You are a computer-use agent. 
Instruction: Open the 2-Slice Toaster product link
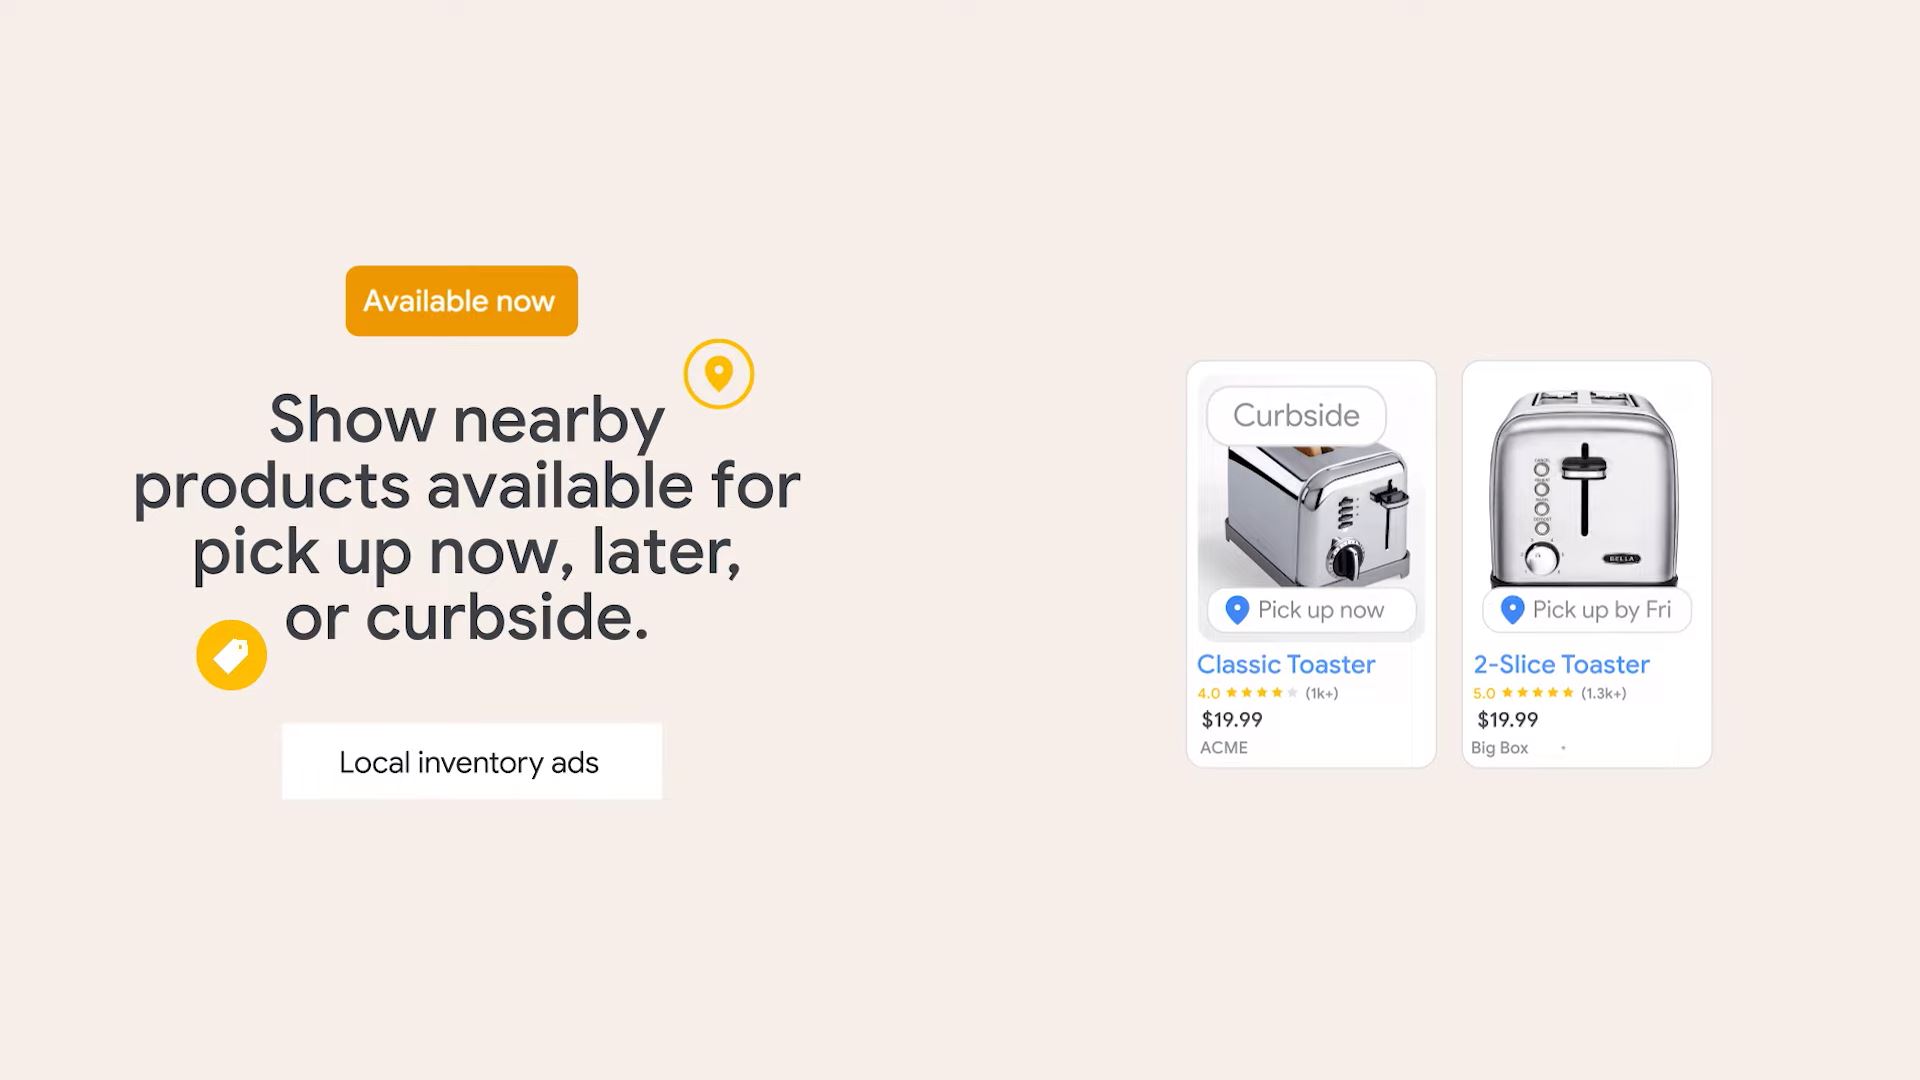(1561, 664)
